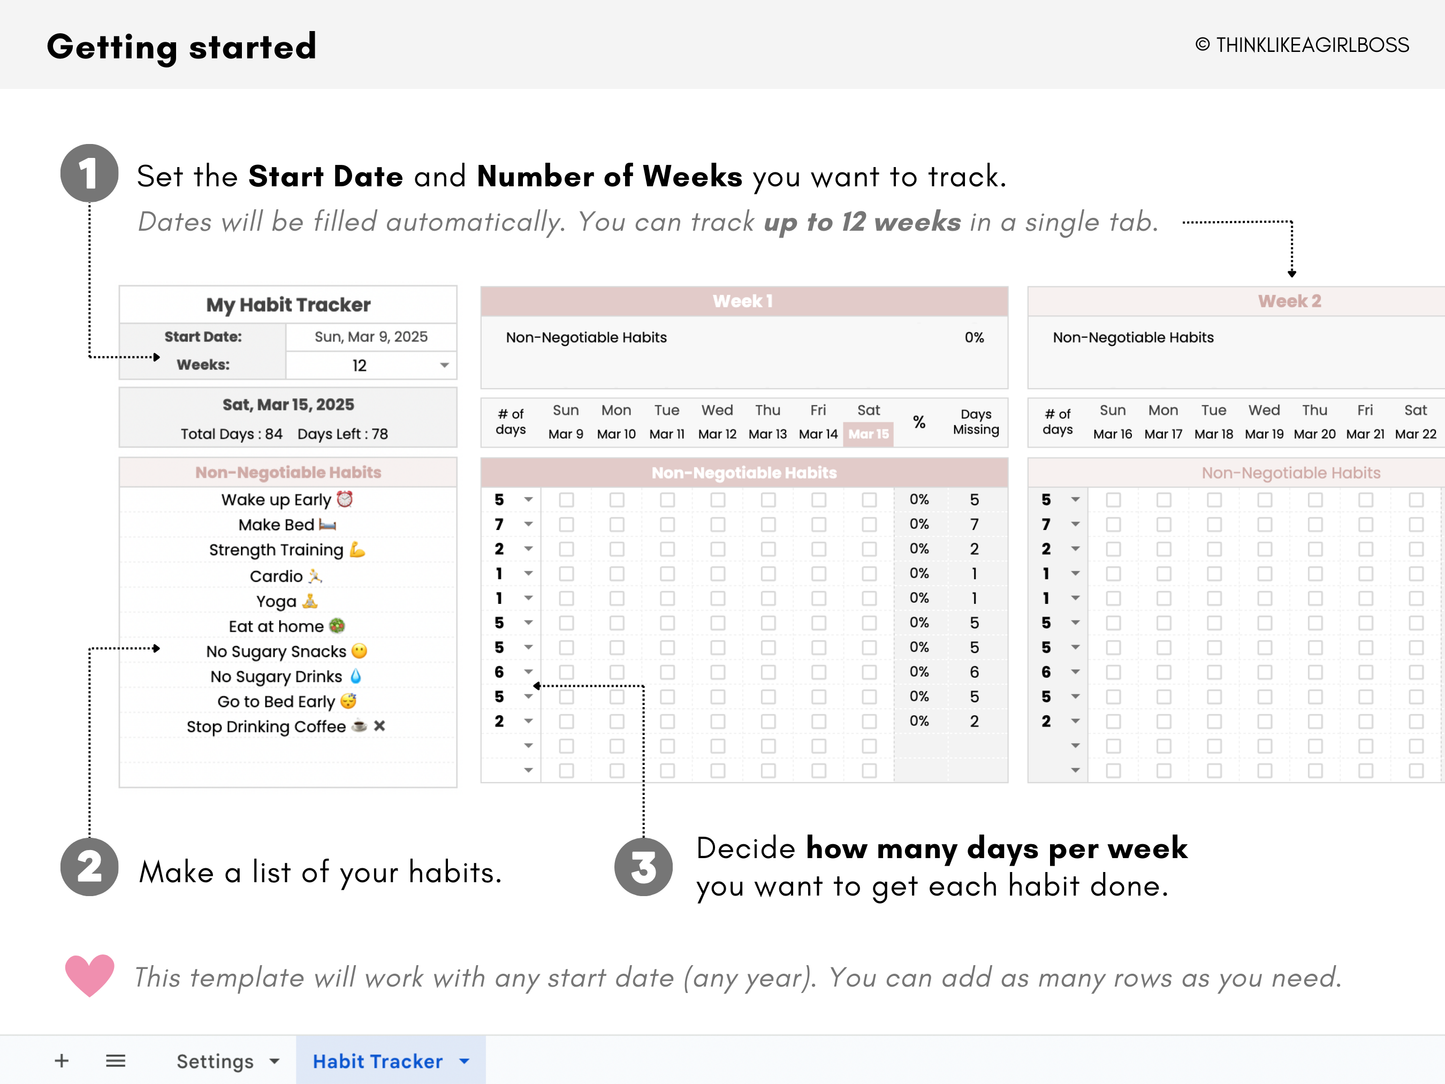Open the days-per-week dropdown for Wake up Early
Screen dimensions: 1445x1084
point(528,499)
